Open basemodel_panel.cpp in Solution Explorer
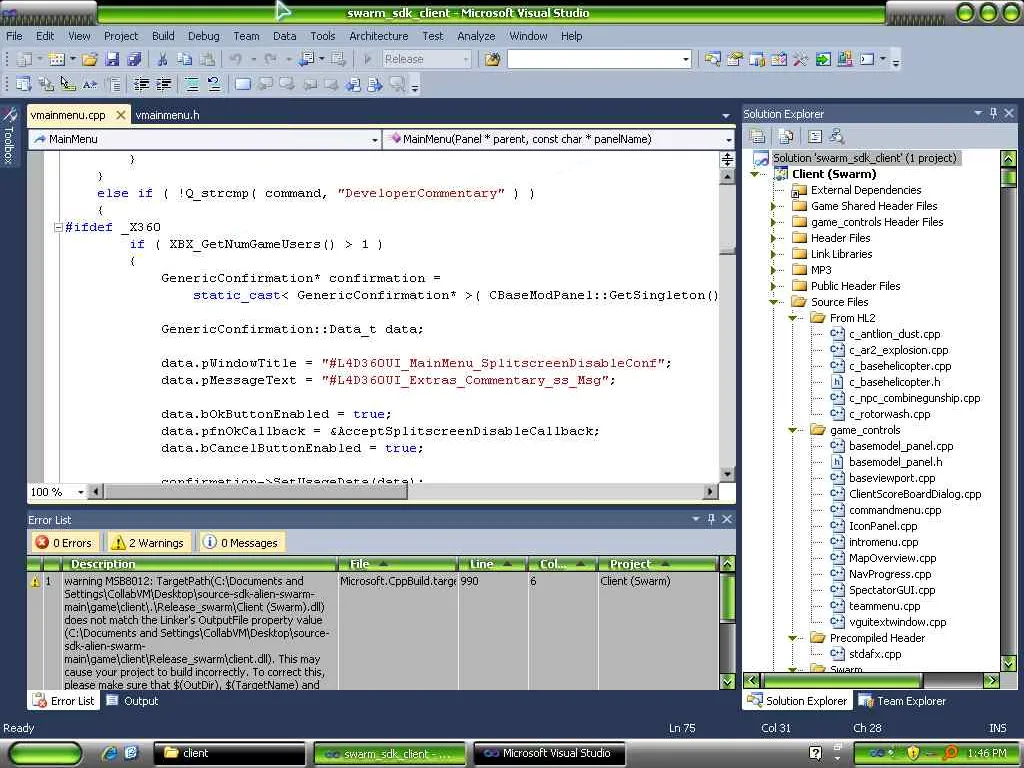This screenshot has height=768, width=1024. (x=901, y=446)
